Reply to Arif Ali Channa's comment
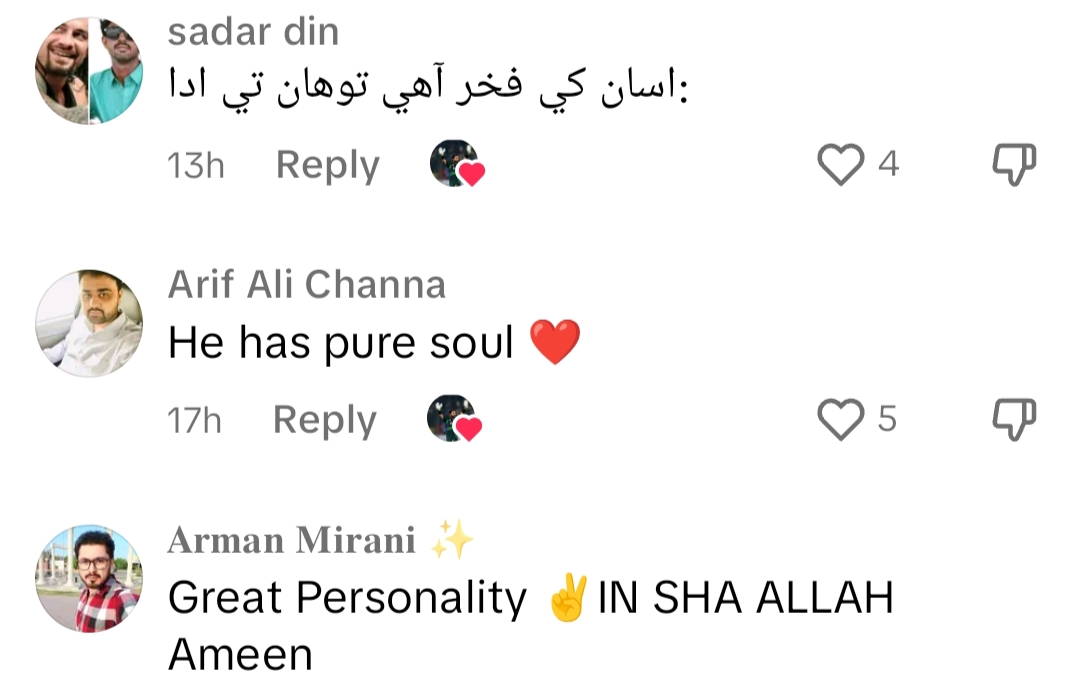 (325, 420)
